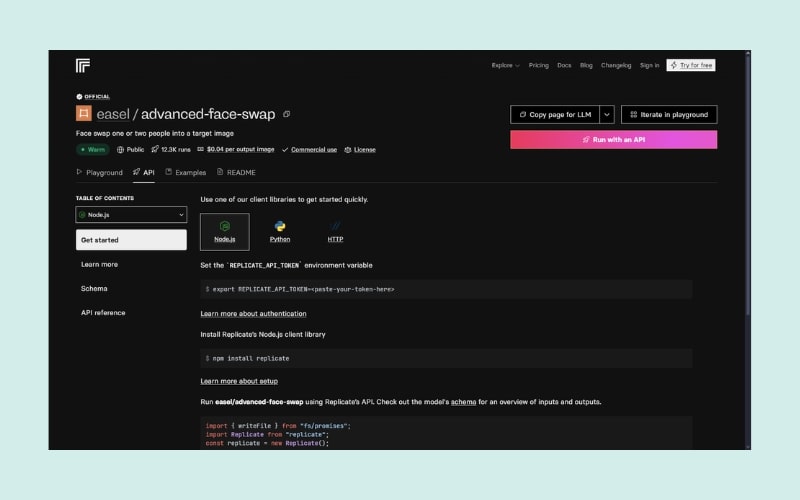Open the README tab
This screenshot has height=500, width=800.
[236, 172]
